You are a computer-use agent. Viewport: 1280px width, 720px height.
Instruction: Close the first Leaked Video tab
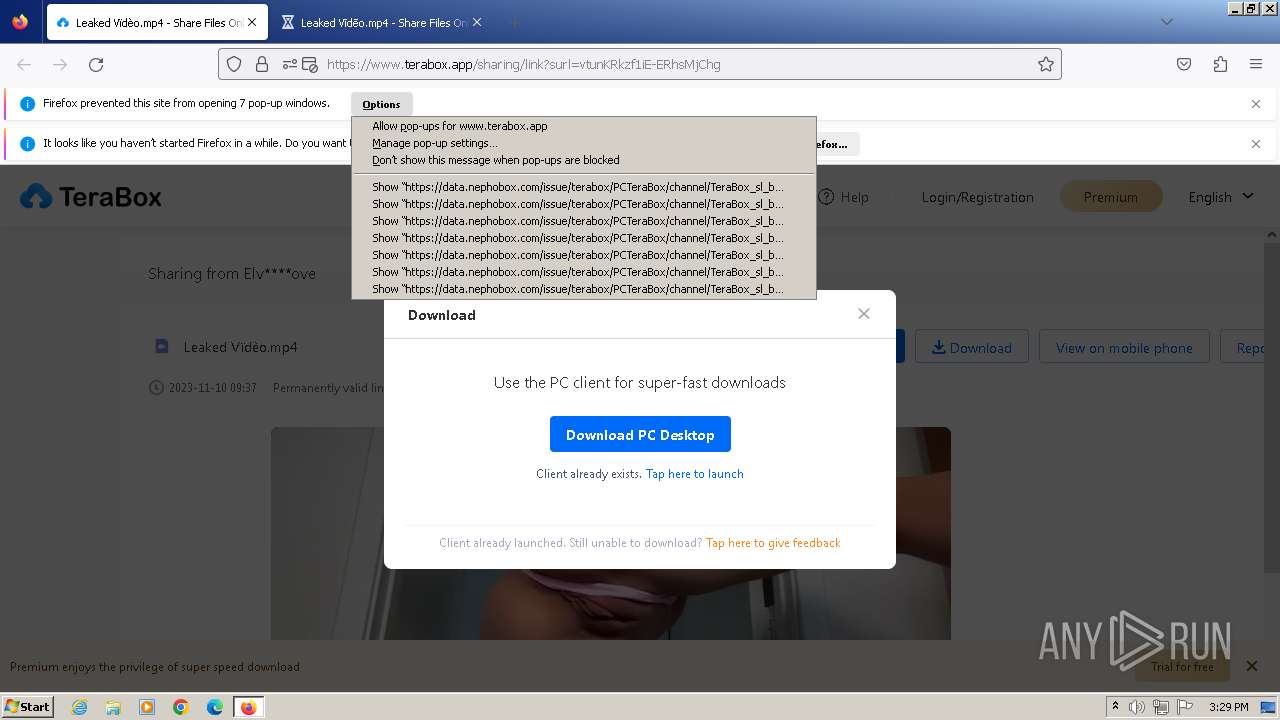[252, 22]
